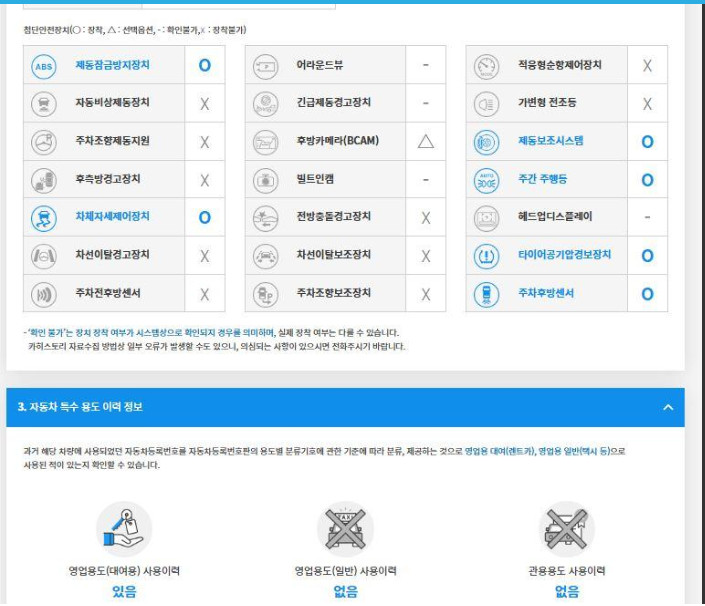Collapse section 3 with the chevron arrow
Screen dimensions: 705x606
point(668,407)
